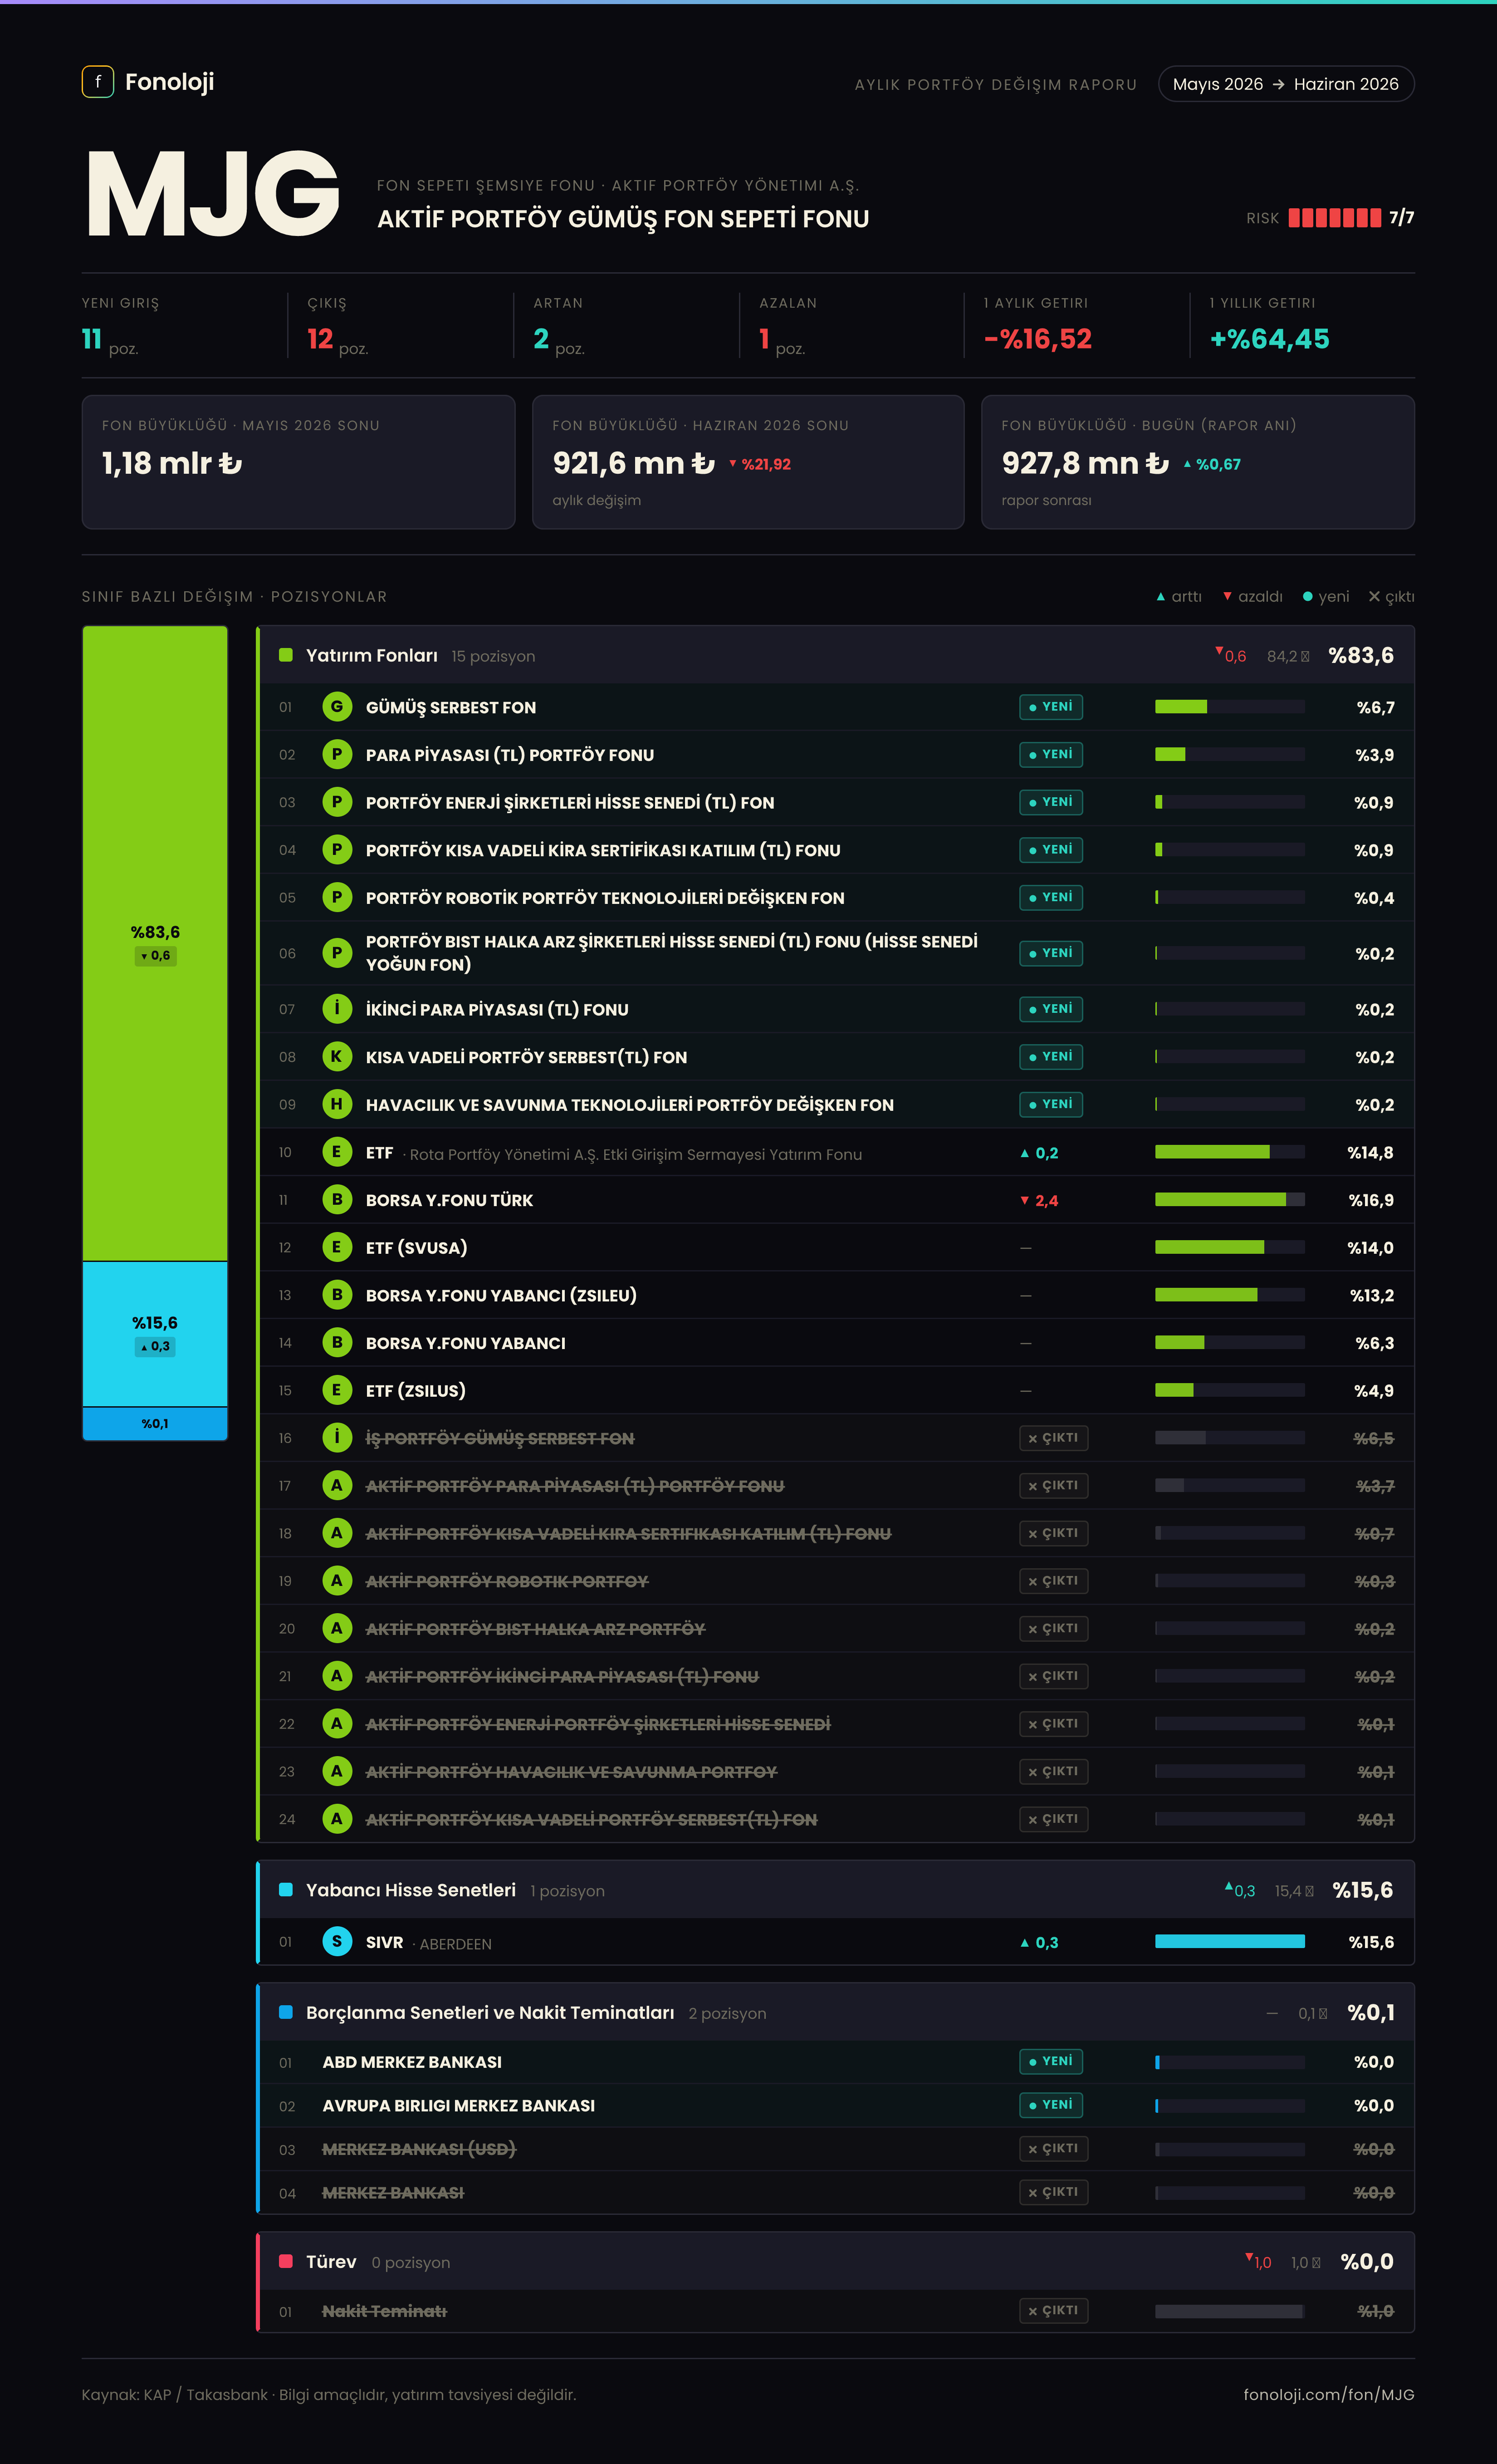1497x2464 pixels.
Task: Select the P icon of PORTFÖY BIST HALKA ARZ fund
Action: pos(337,953)
